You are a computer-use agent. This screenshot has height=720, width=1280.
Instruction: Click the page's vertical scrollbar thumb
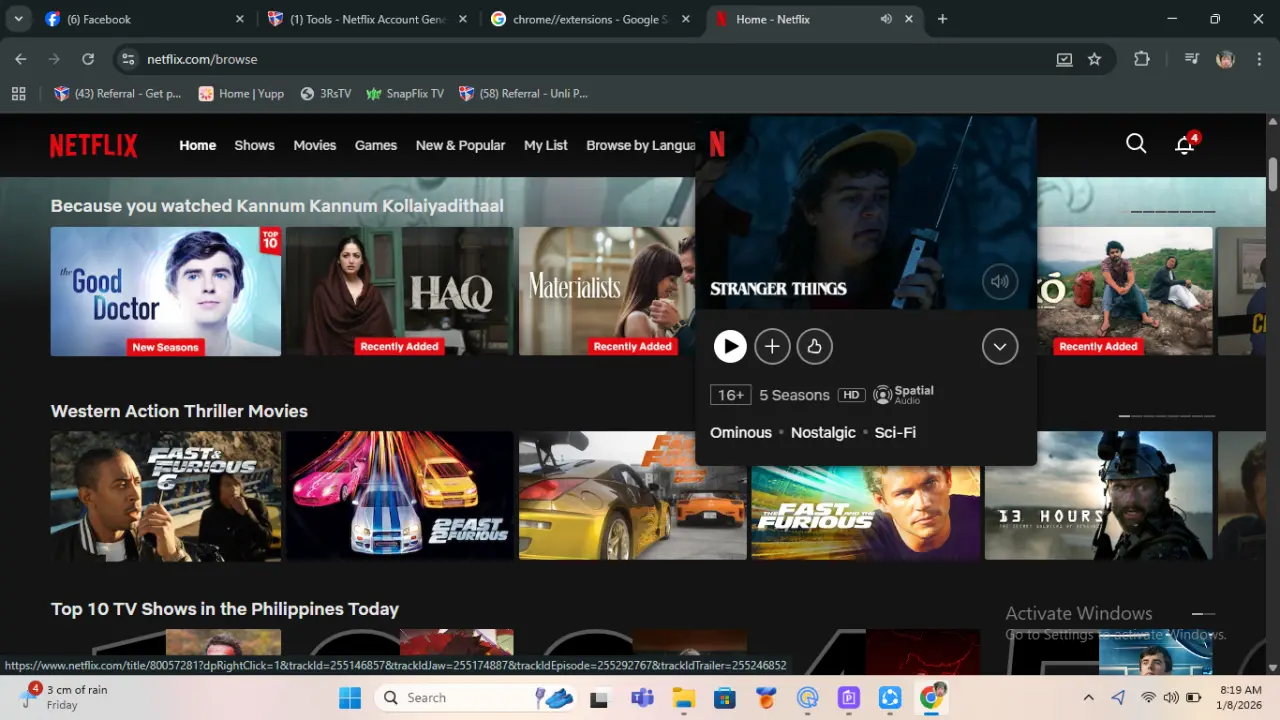[1273, 172]
